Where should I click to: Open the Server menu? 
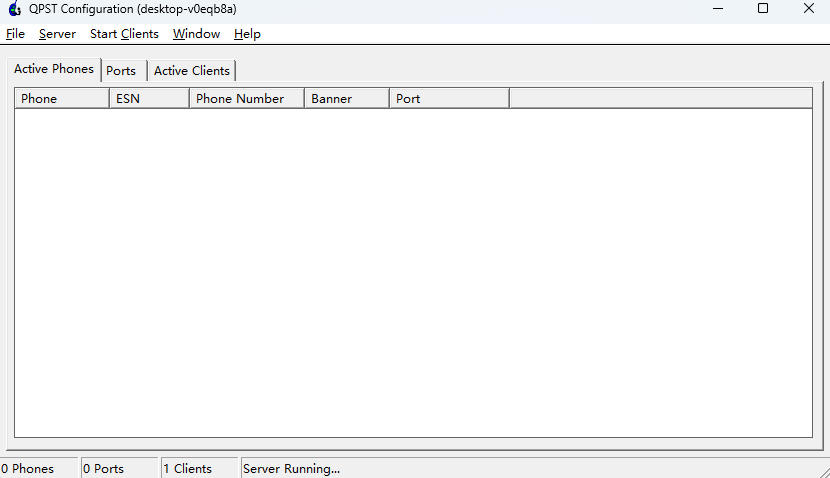(57, 34)
